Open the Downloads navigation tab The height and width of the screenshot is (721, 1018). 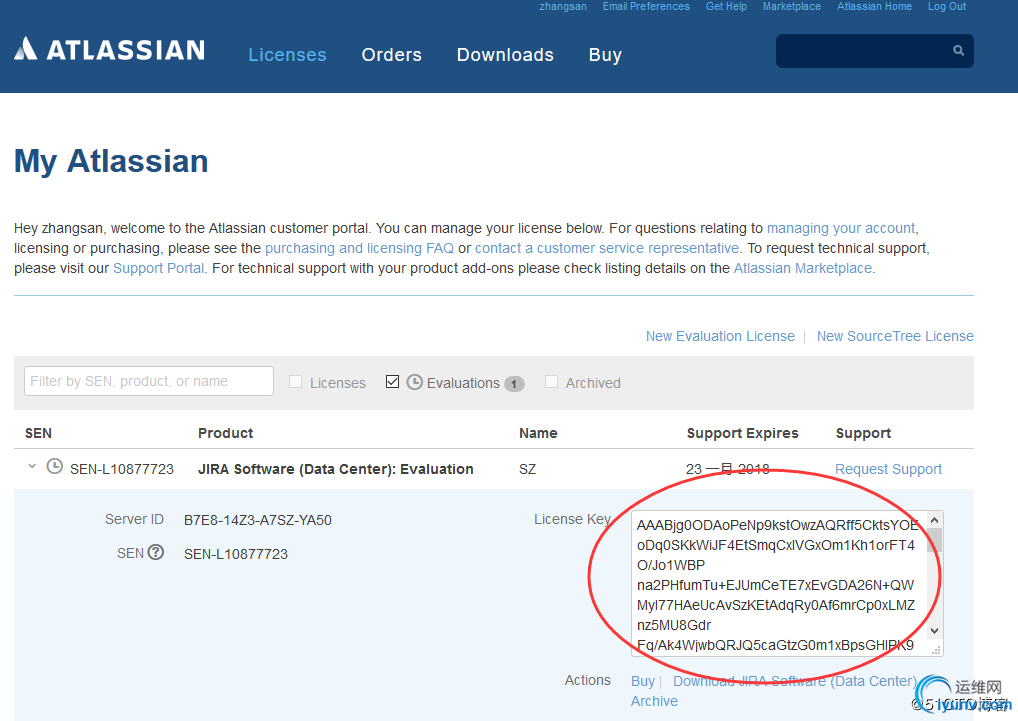505,55
